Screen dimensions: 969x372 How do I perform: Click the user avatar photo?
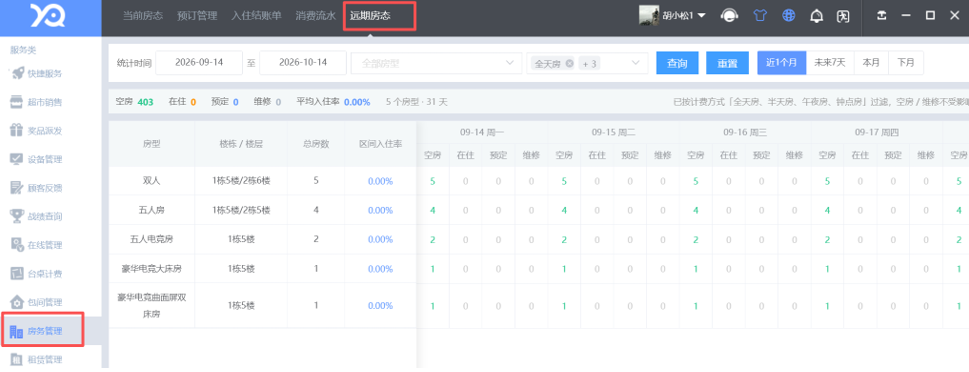[x=648, y=15]
